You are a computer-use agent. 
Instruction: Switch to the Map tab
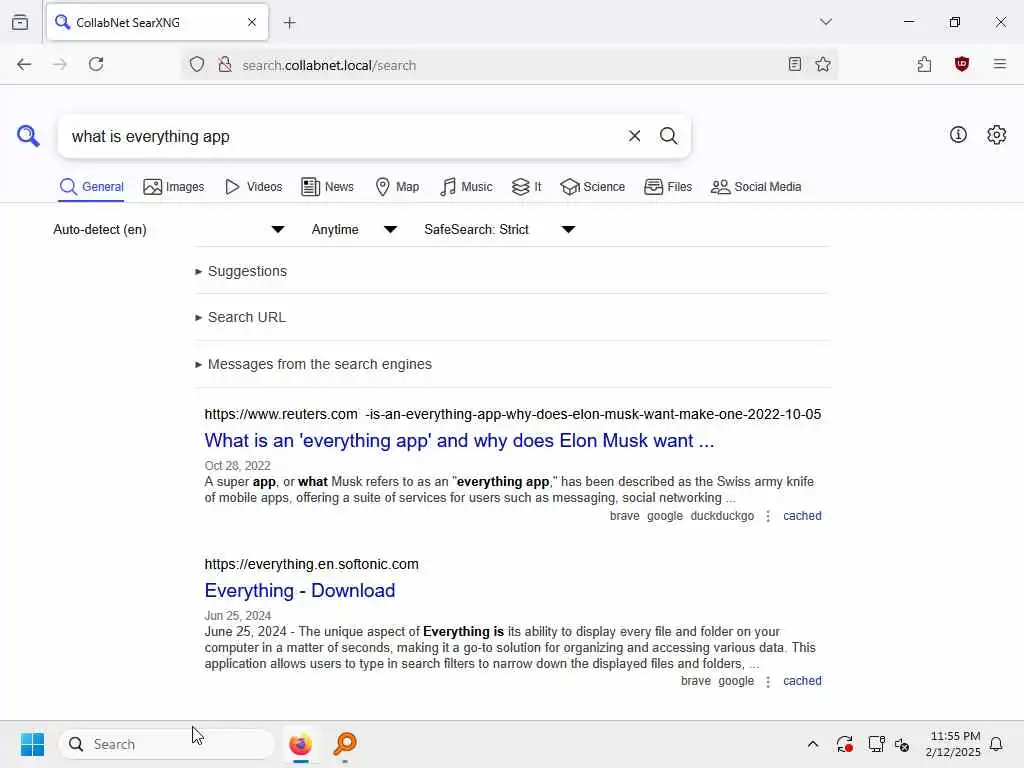tap(397, 187)
